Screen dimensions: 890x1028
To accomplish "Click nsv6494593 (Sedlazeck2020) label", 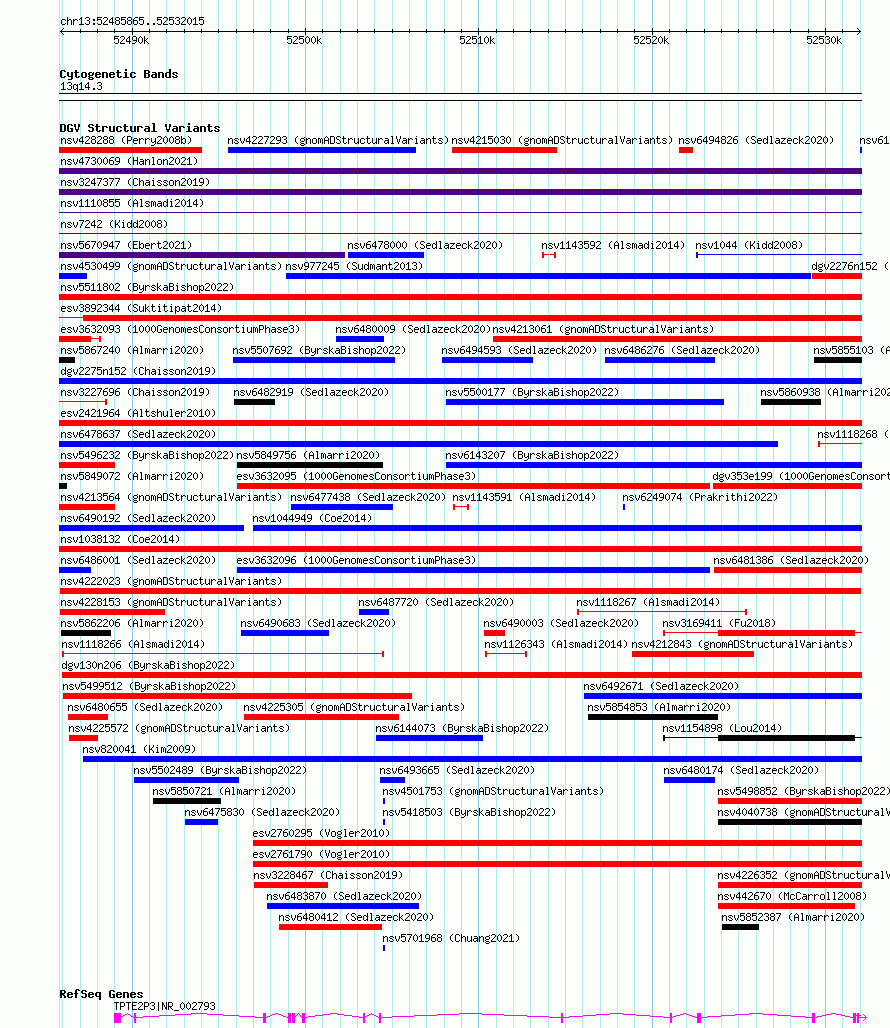I will tap(519, 350).
